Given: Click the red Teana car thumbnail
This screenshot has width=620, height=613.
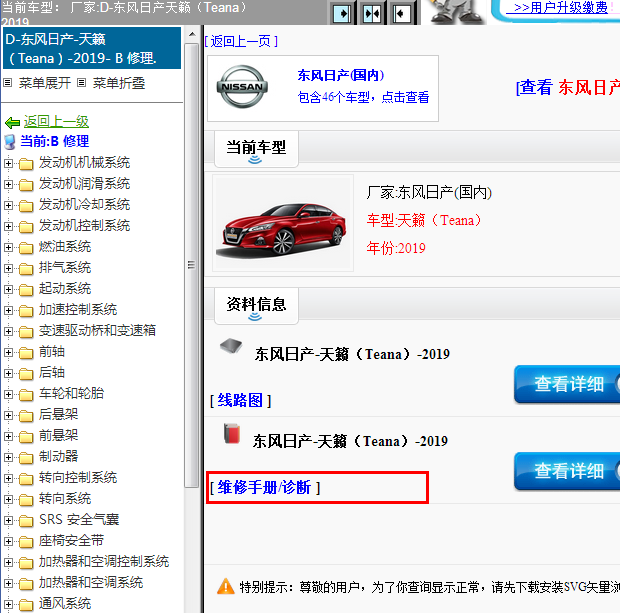Looking at the screenshot, I should click(x=282, y=223).
